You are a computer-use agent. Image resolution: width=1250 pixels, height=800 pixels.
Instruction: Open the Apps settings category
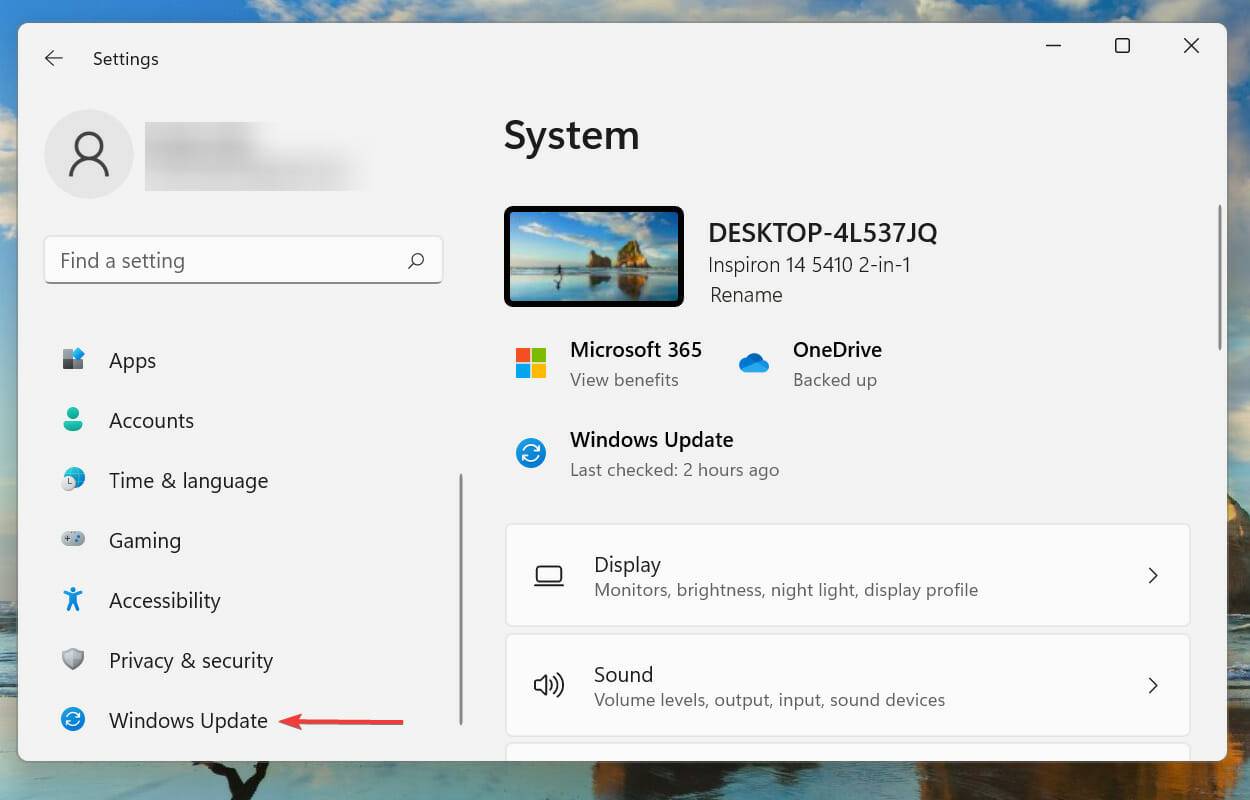(x=132, y=361)
